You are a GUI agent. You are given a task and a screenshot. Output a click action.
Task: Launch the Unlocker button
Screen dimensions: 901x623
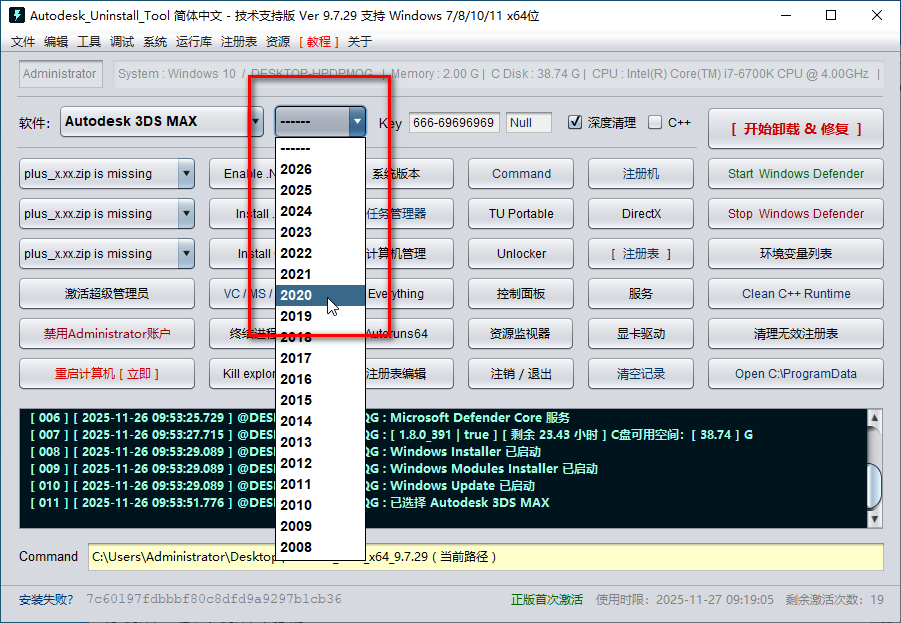pos(521,253)
